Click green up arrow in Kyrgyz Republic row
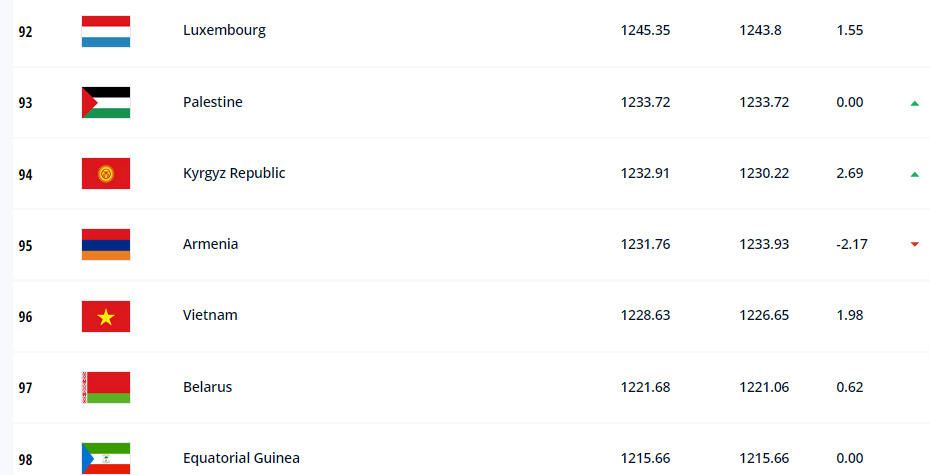This screenshot has height=475, width=930. pyautogui.click(x=914, y=174)
